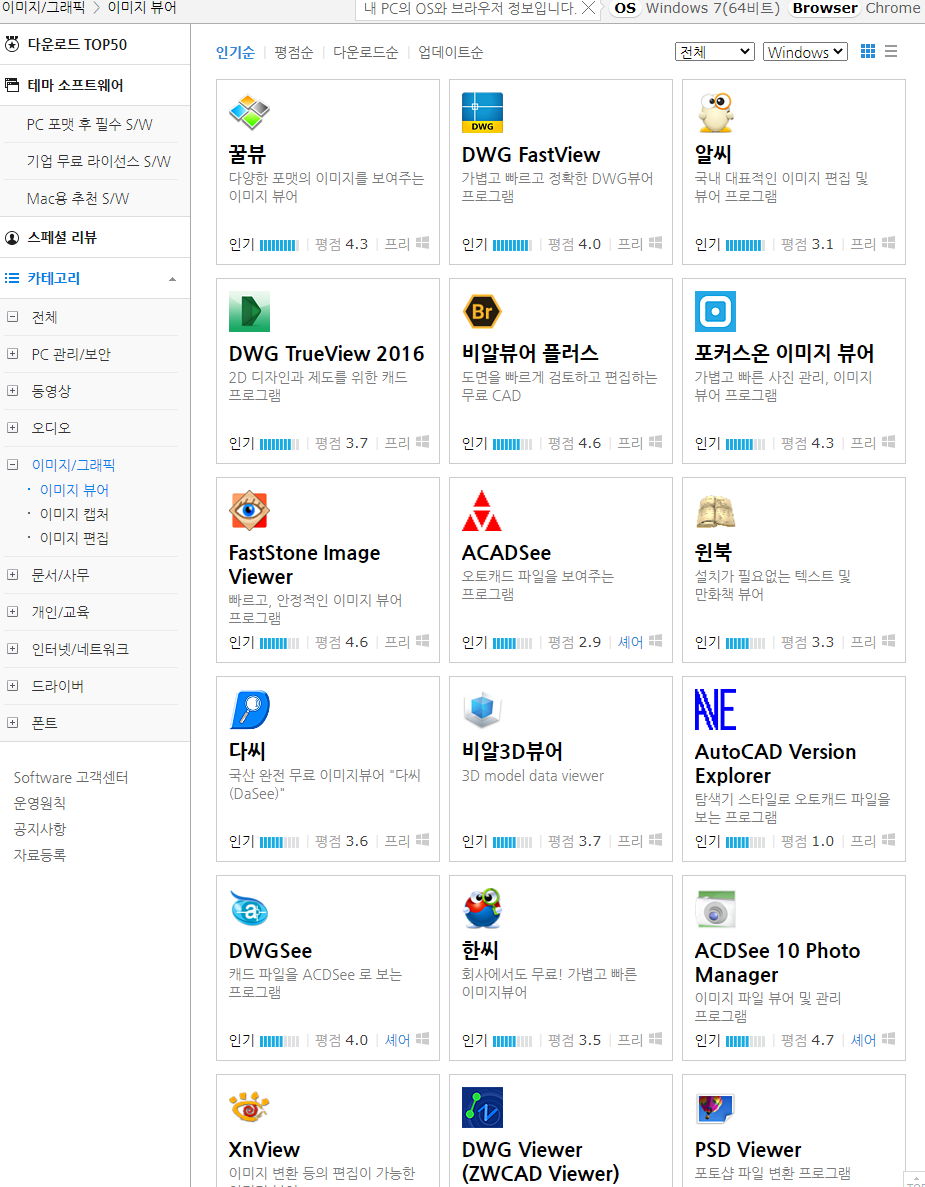Open the FastStone Image Viewer eye icon

coord(249,510)
